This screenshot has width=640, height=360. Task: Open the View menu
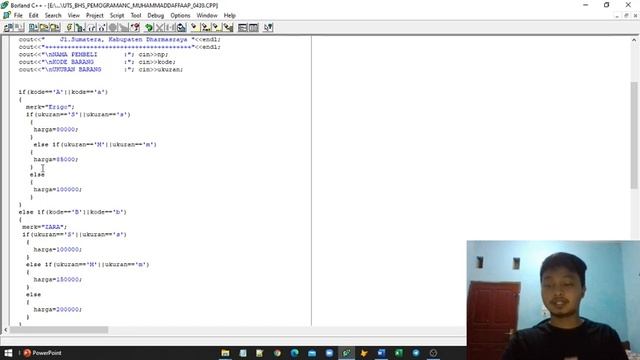tap(73, 16)
